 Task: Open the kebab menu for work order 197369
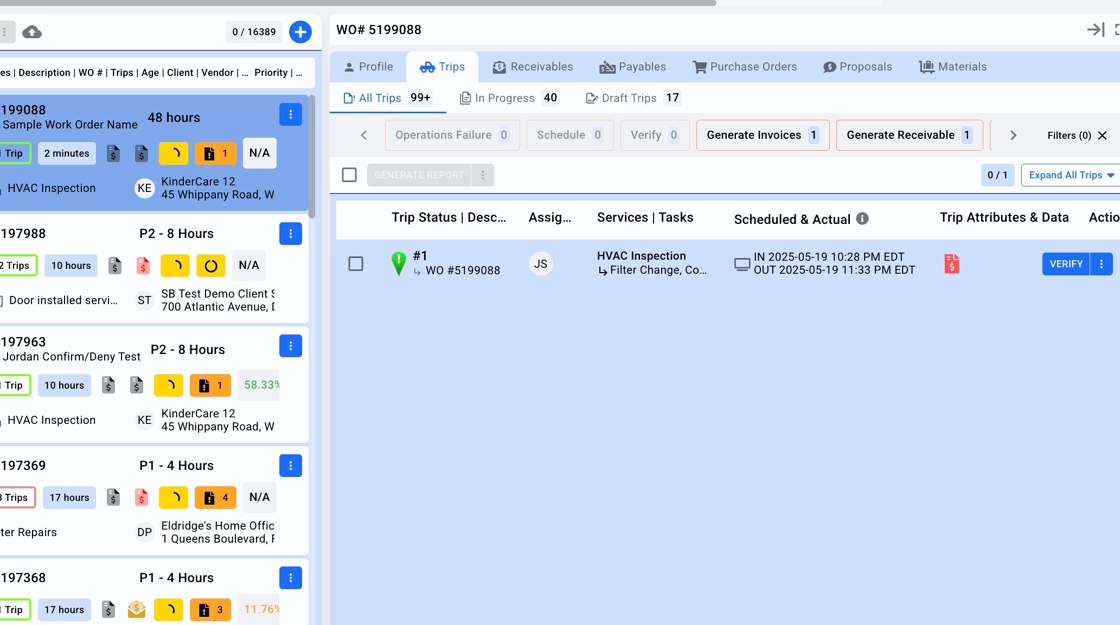point(291,466)
